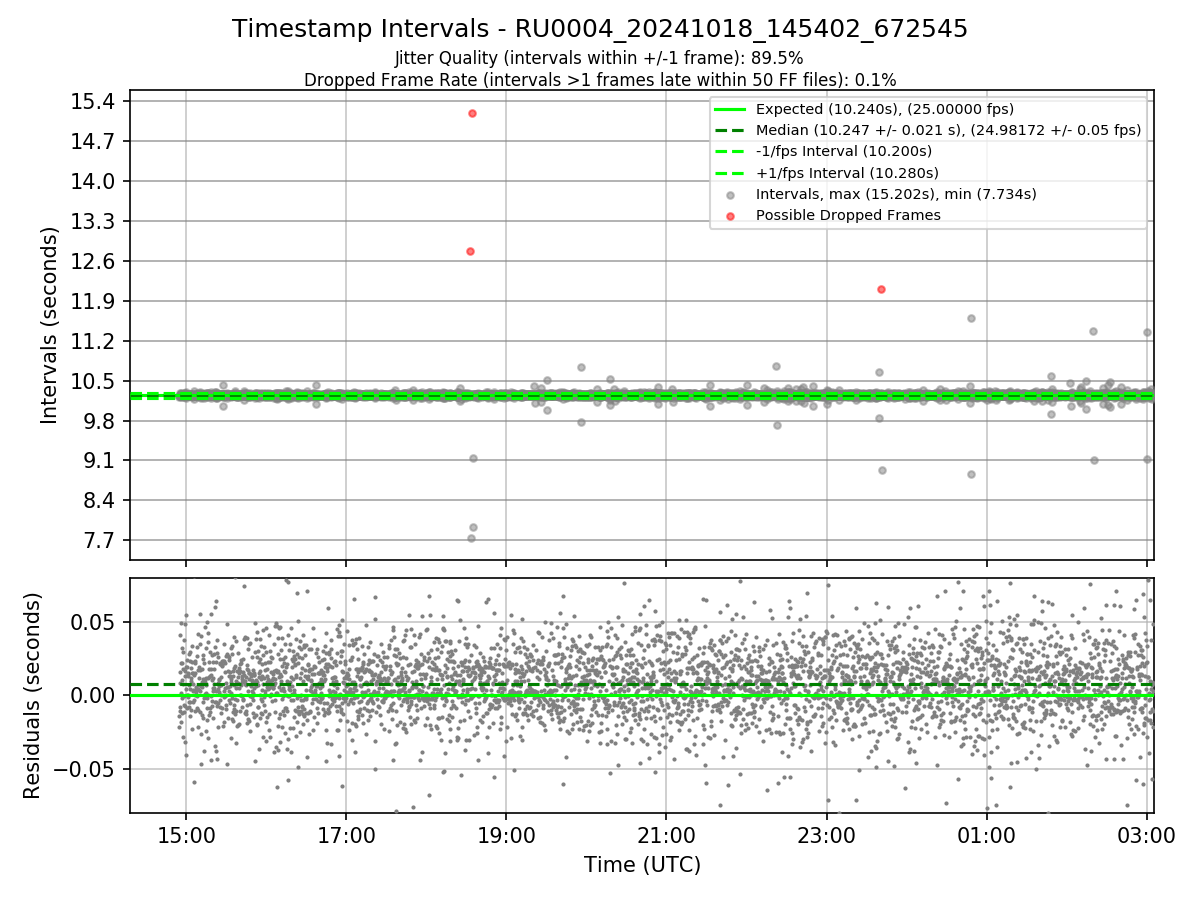This screenshot has width=1200, height=900.
Task: Select the "Jitter Quality" 89.5% subtitle line
Action: point(600,59)
